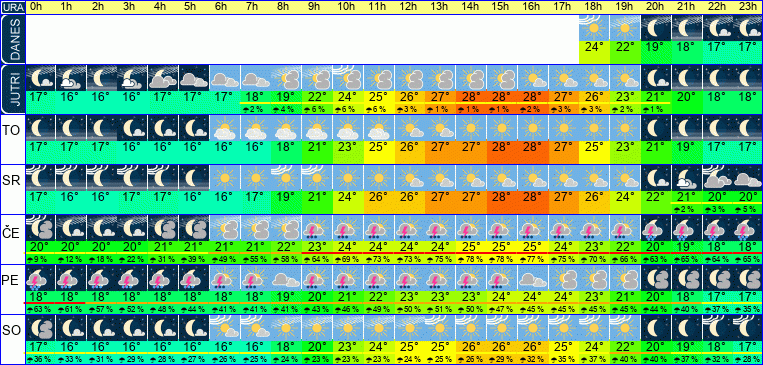Click the SO day label
The image size is (763, 365).
point(11,330)
